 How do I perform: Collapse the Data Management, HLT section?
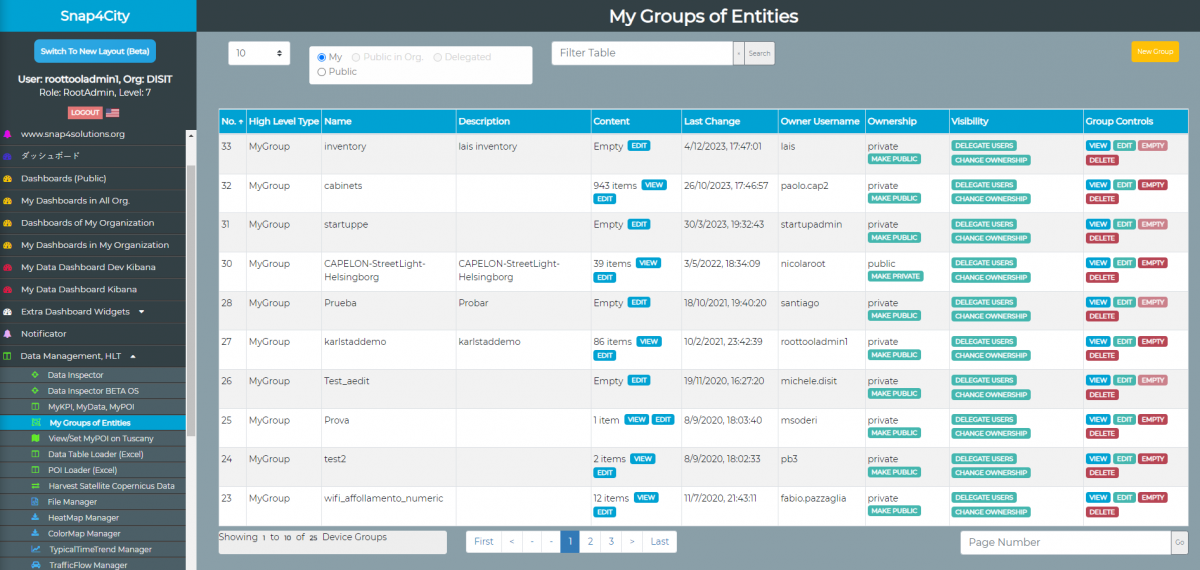point(133,355)
